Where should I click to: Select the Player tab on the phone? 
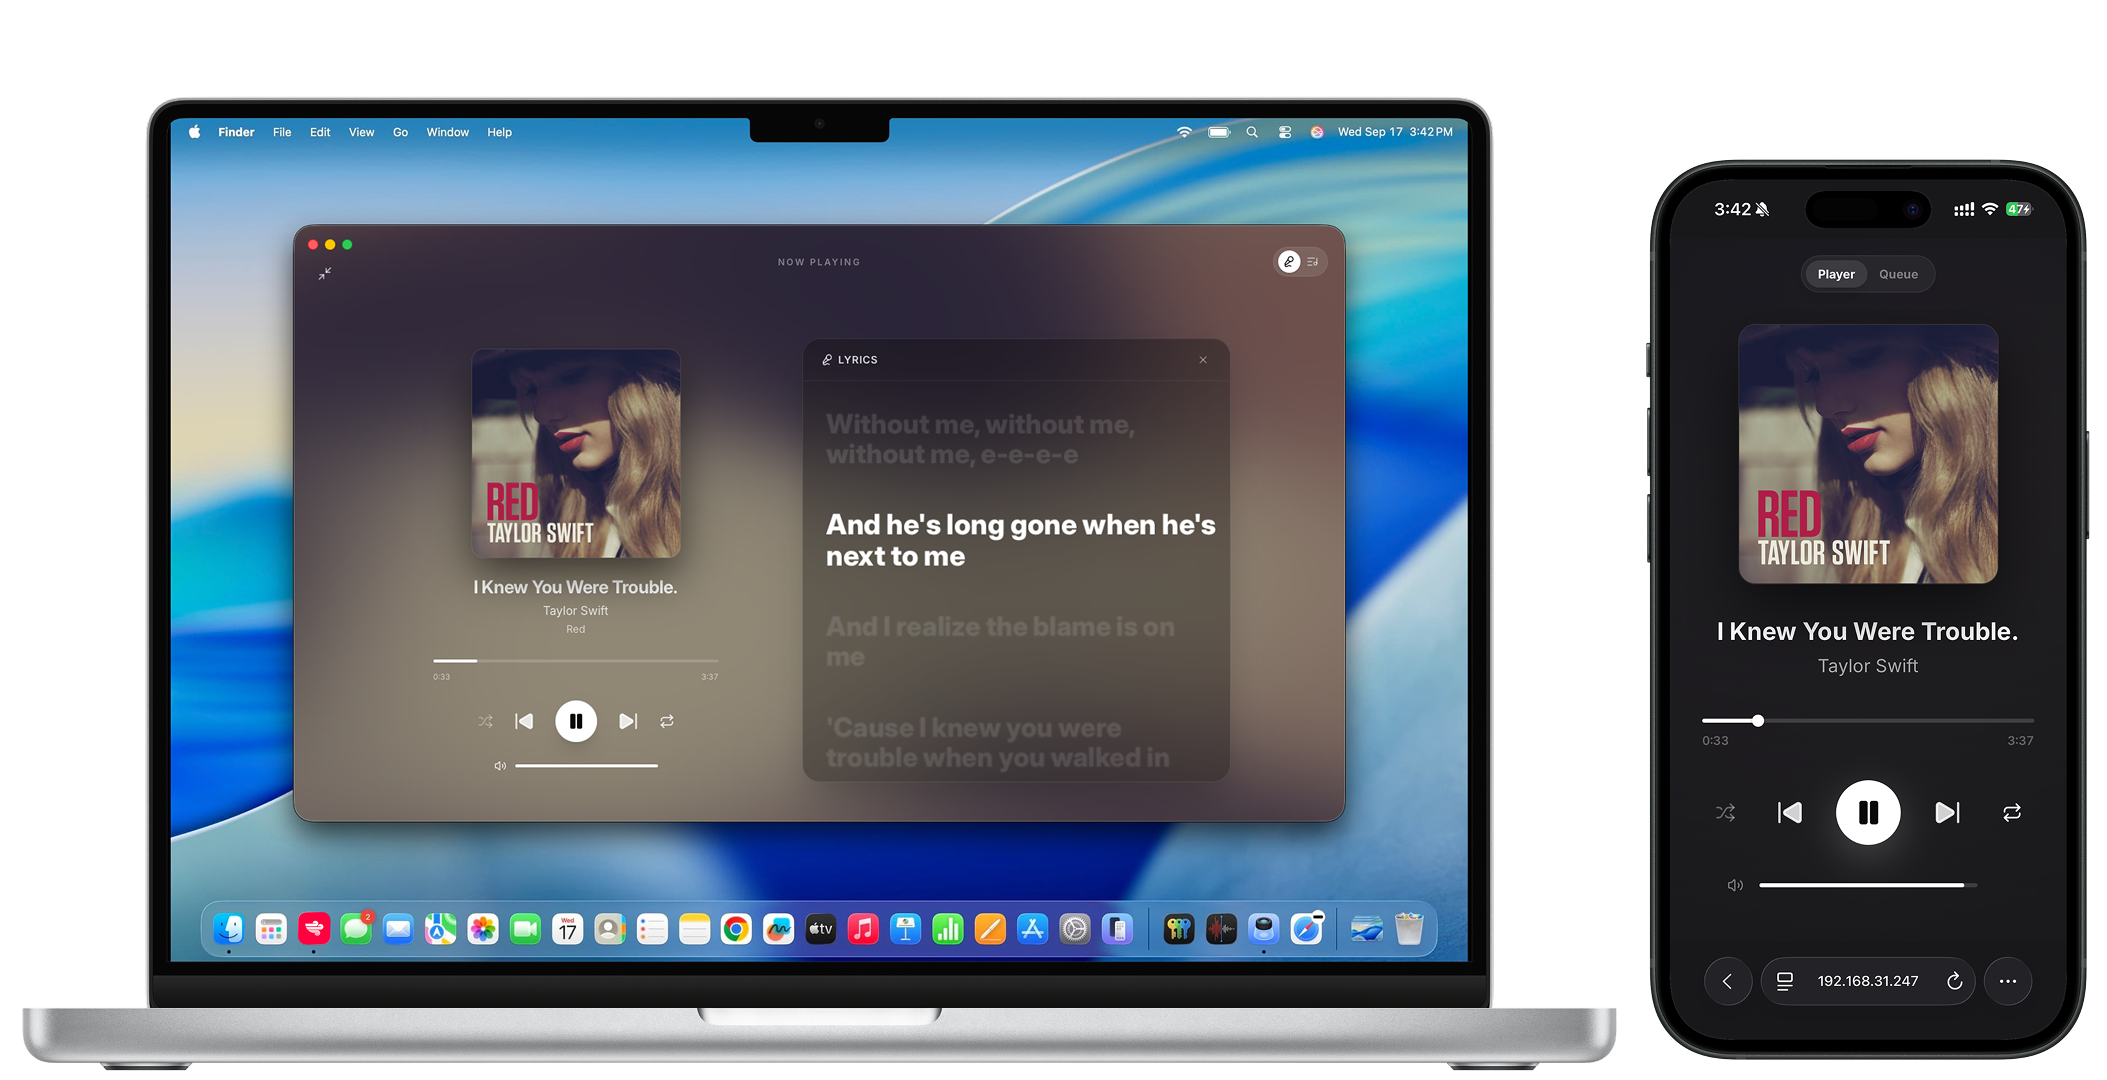point(1836,274)
